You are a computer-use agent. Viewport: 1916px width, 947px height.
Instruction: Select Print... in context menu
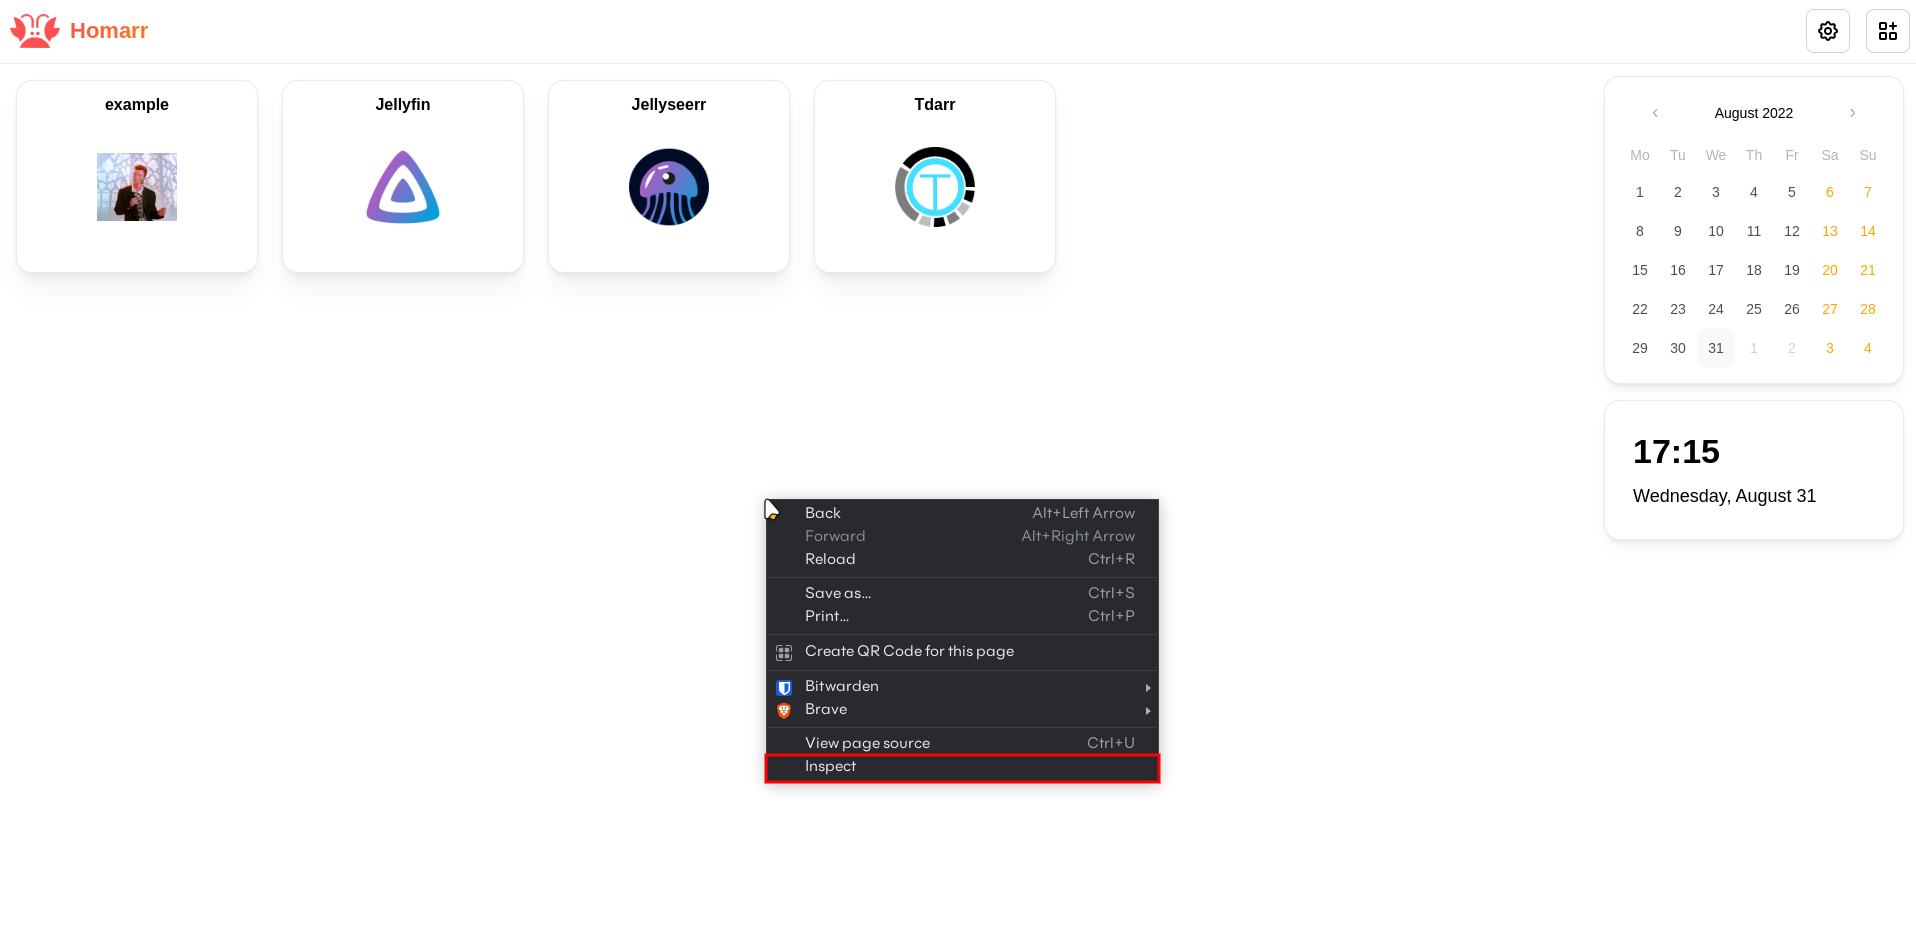pos(962,616)
